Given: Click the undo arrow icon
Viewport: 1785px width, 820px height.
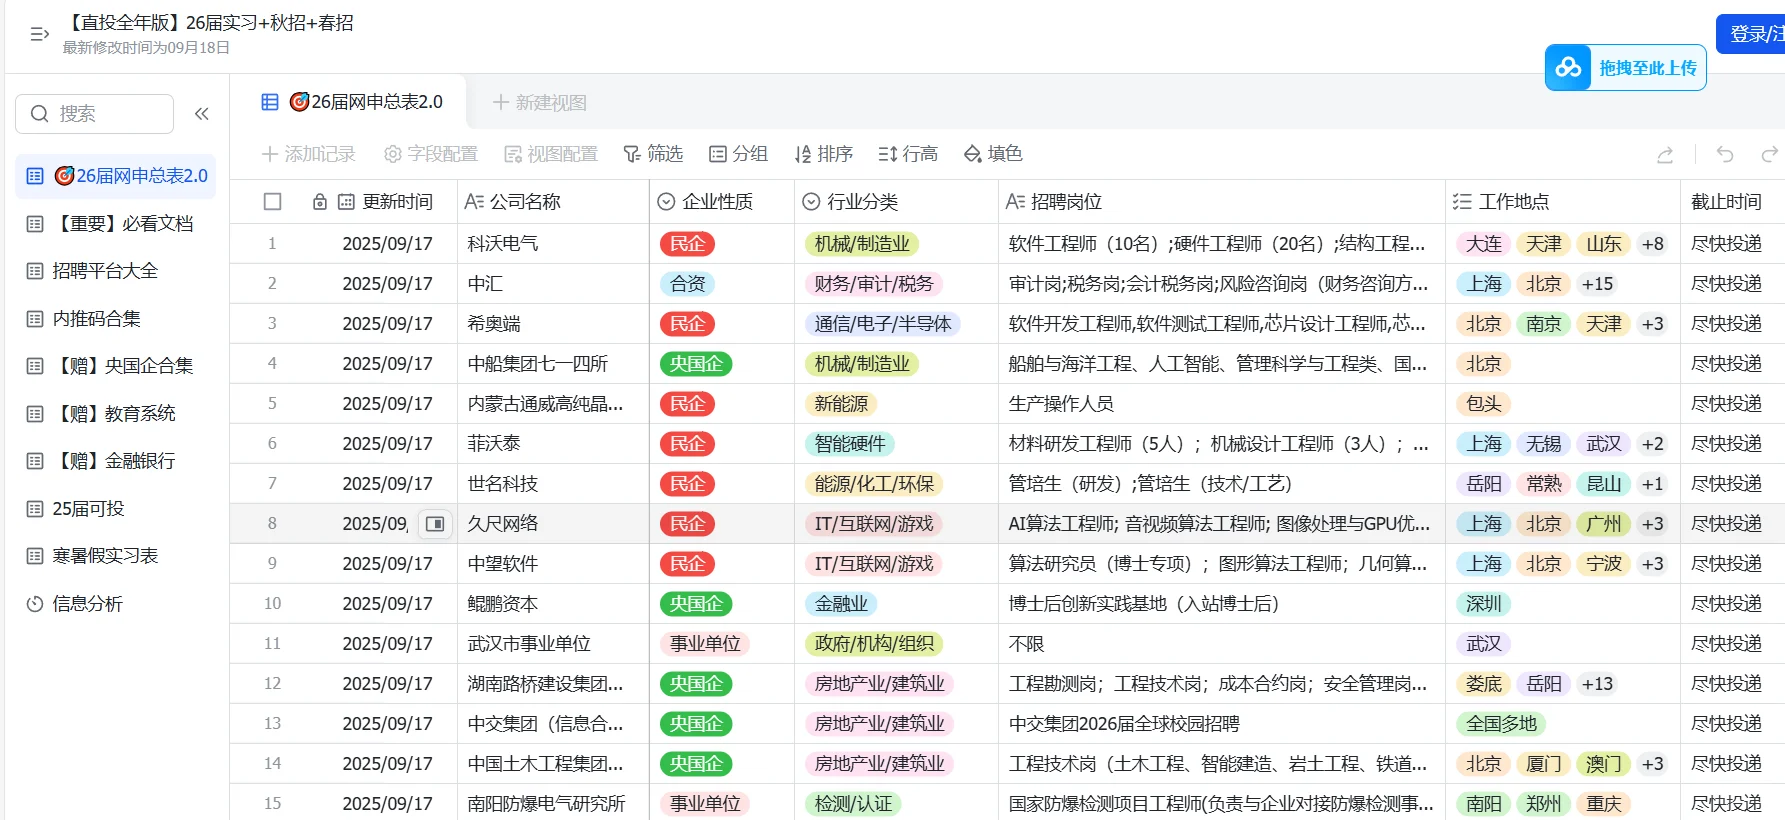Looking at the screenshot, I should click(x=1725, y=154).
